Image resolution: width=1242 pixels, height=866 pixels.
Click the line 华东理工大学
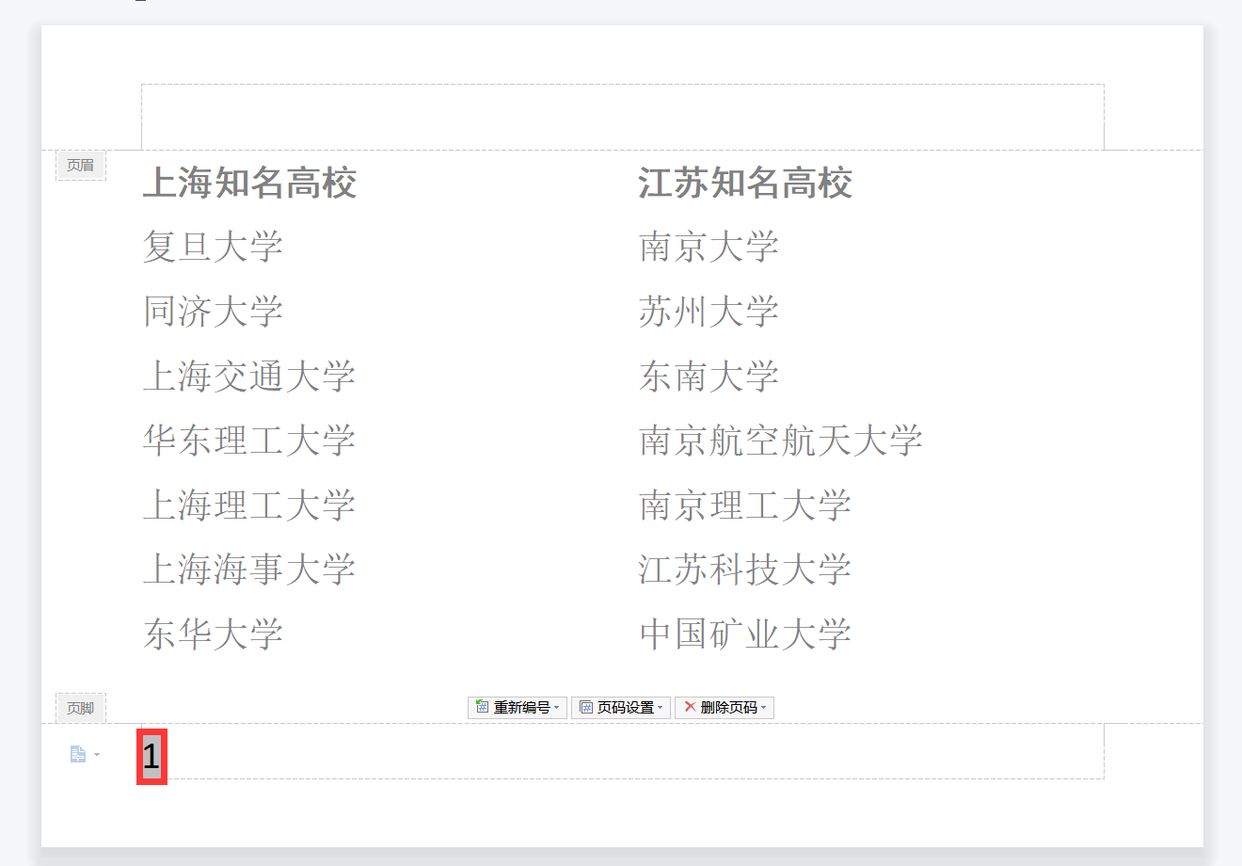click(249, 441)
